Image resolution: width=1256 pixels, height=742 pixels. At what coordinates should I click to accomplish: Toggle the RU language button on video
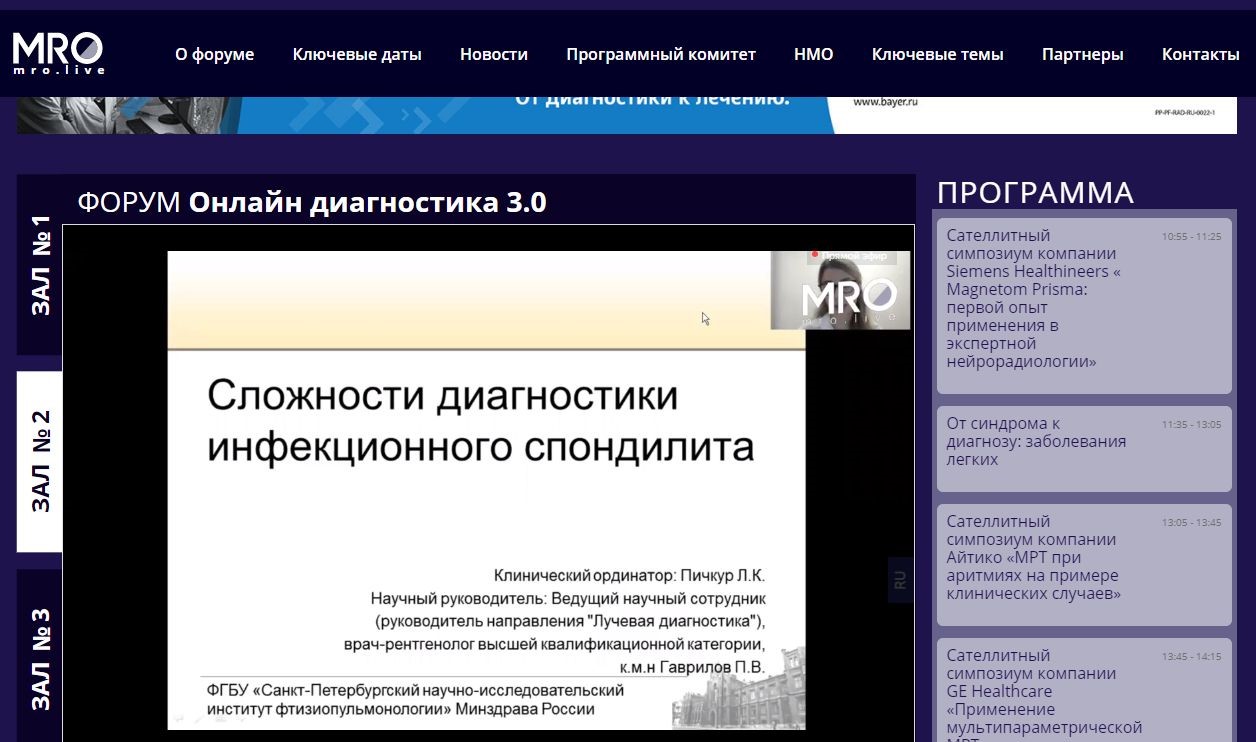click(900, 580)
